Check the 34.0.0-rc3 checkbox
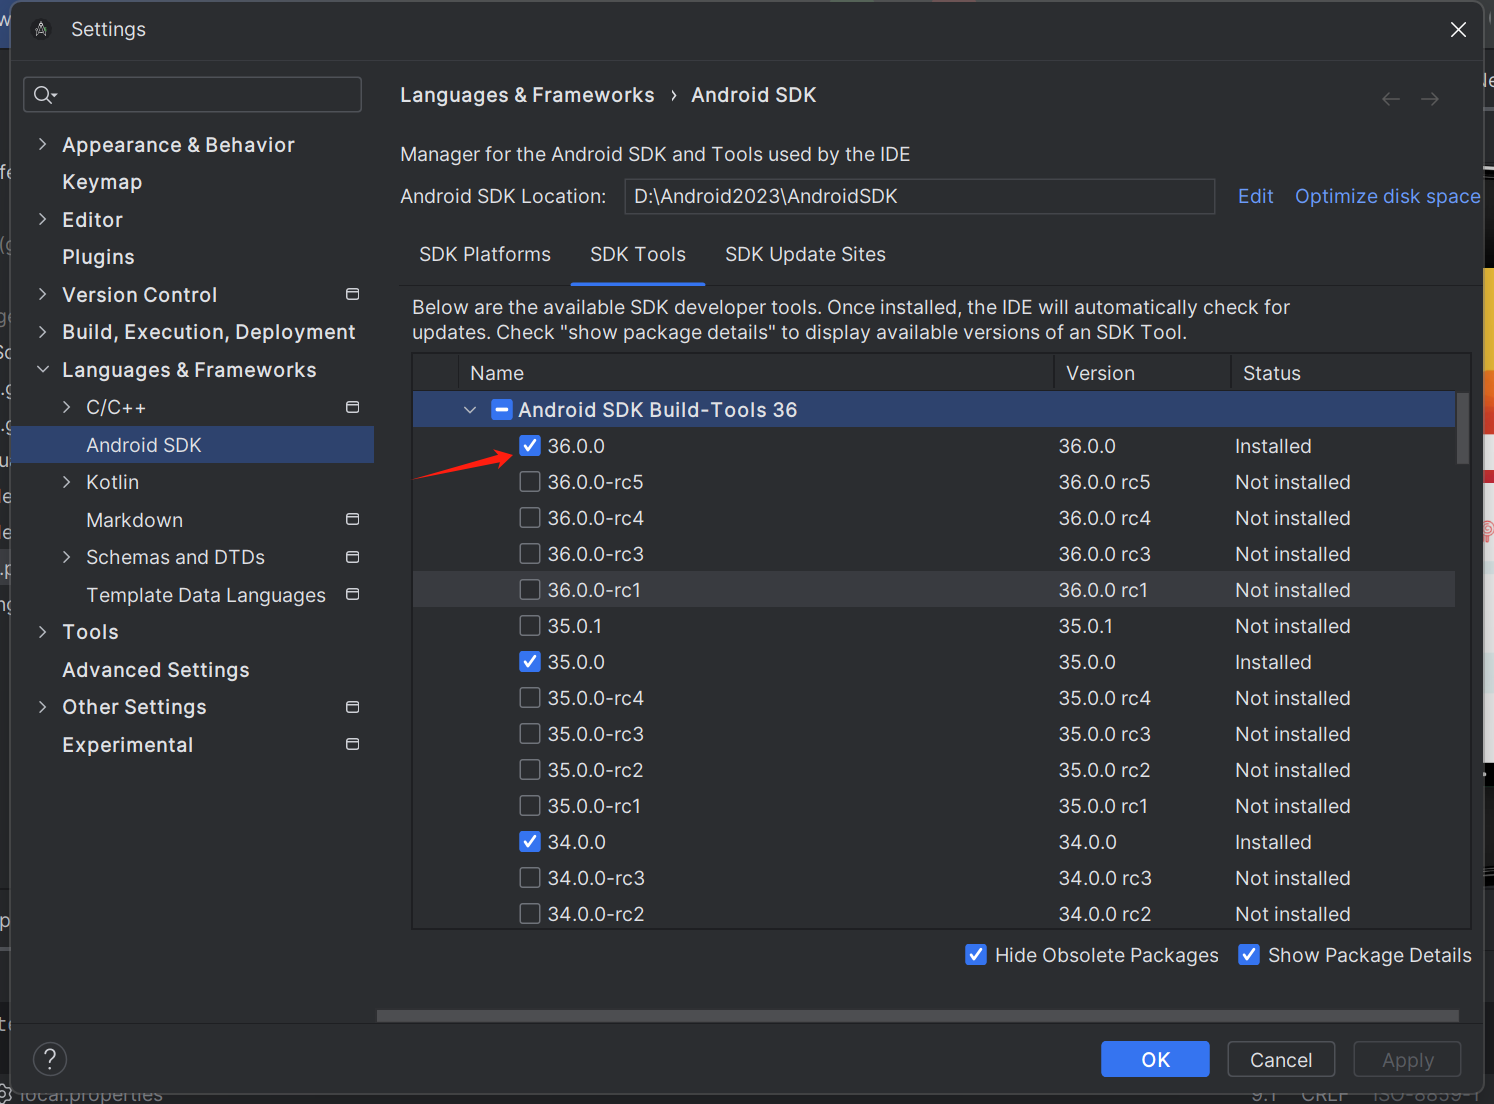1494x1104 pixels. 530,878
